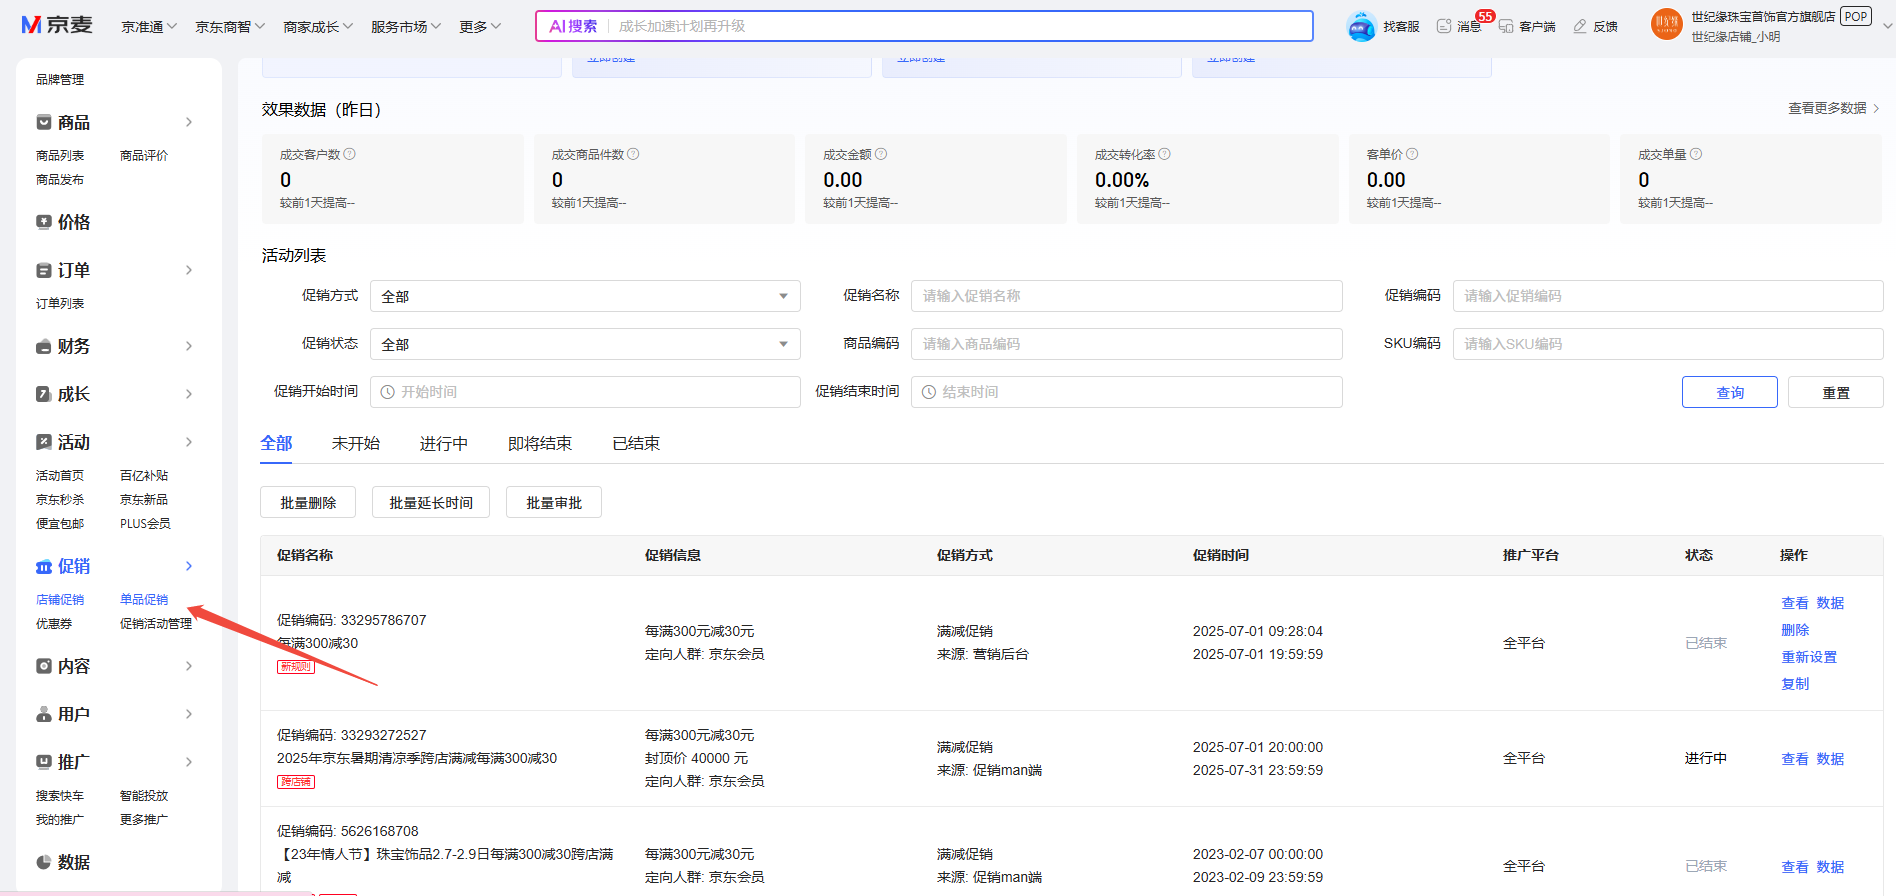The height and width of the screenshot is (896, 1896).
Task: Click the 成交转化率 help icon
Action: point(1165,154)
